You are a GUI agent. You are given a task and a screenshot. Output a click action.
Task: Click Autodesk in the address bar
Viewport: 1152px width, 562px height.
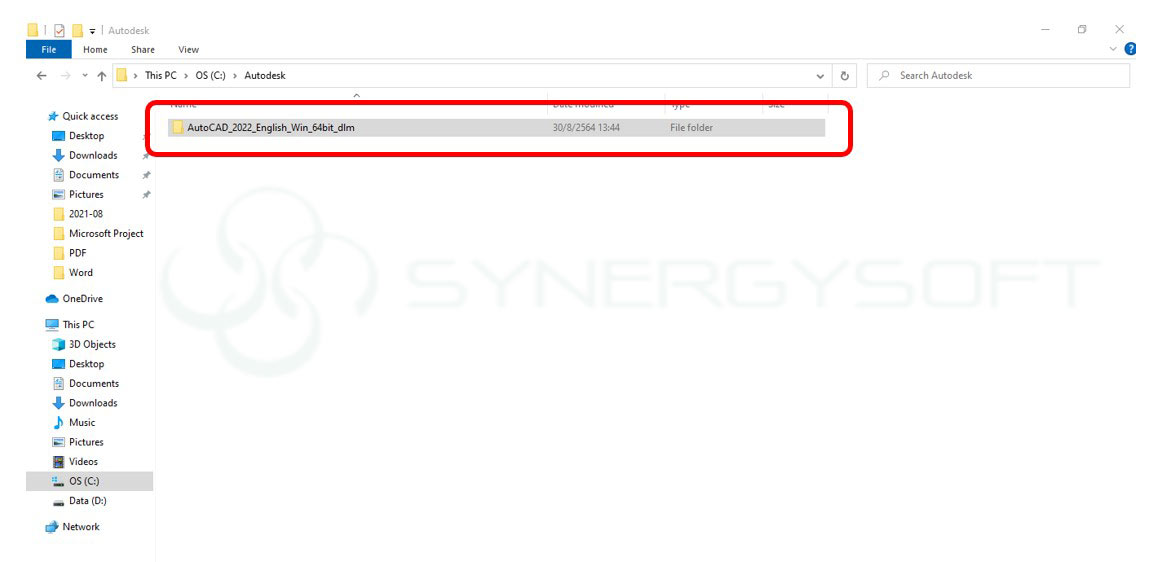[x=264, y=76]
